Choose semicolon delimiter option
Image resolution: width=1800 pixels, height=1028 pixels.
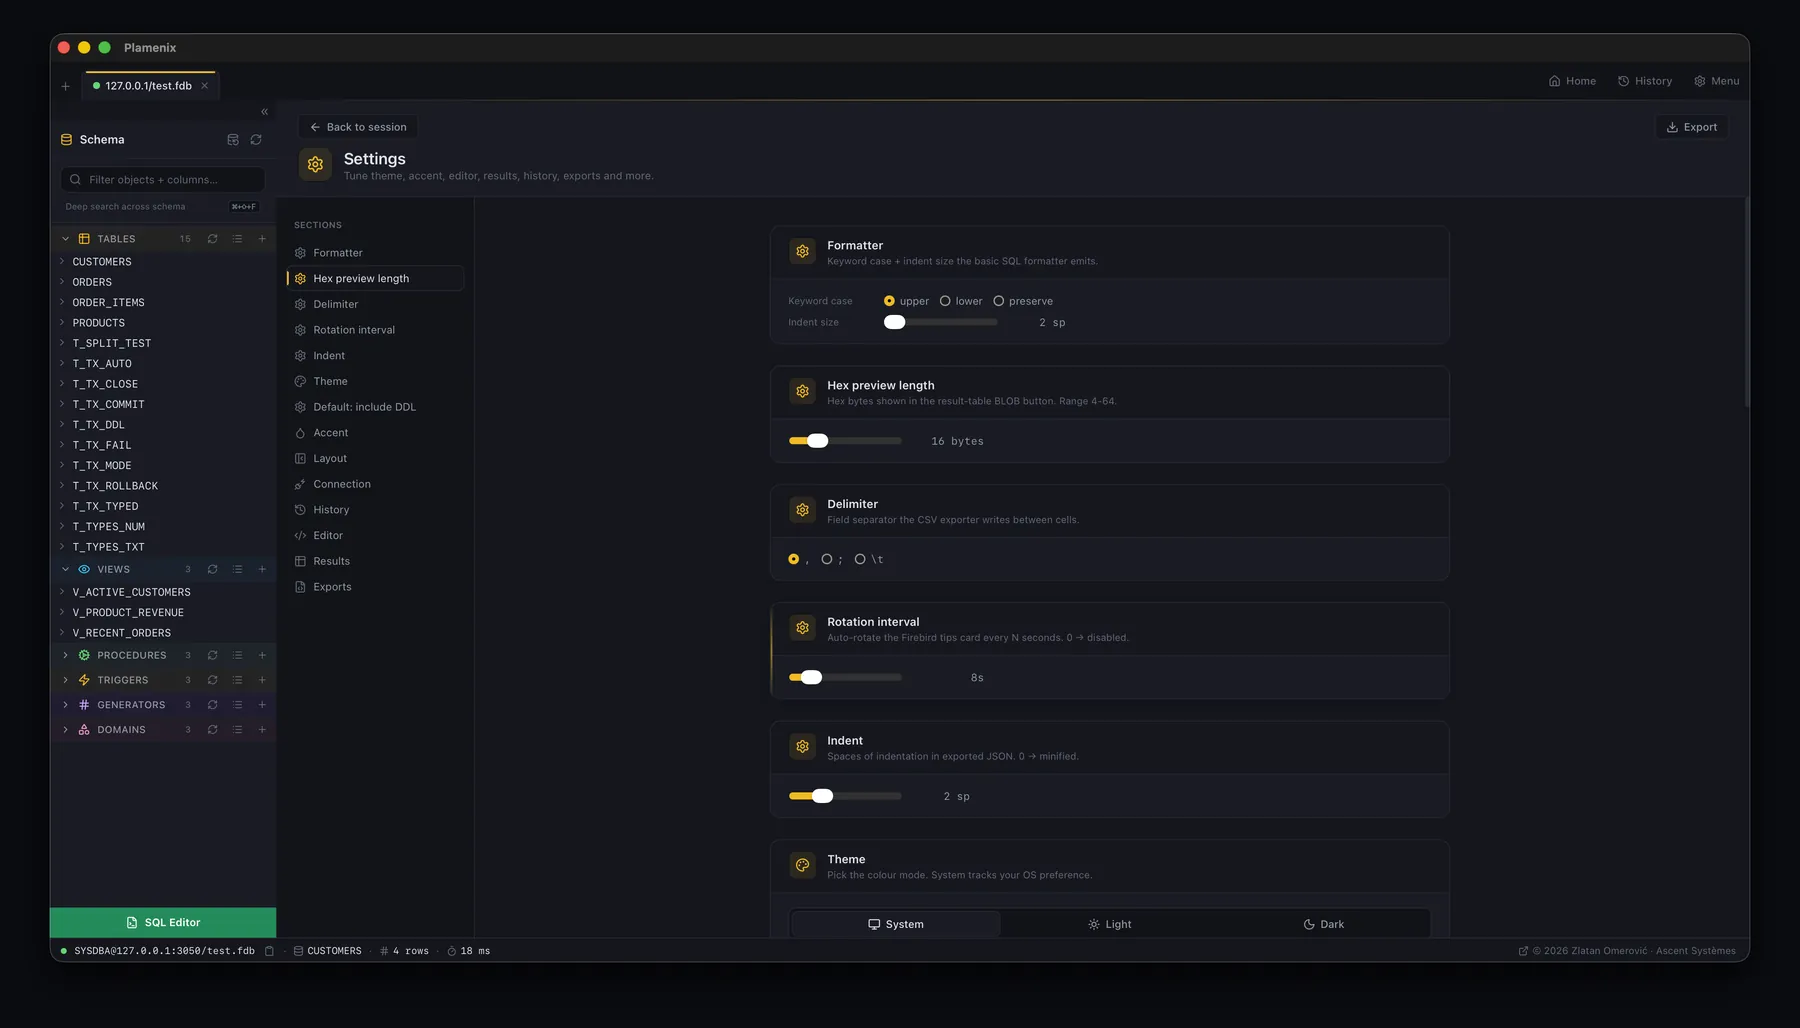pos(827,559)
